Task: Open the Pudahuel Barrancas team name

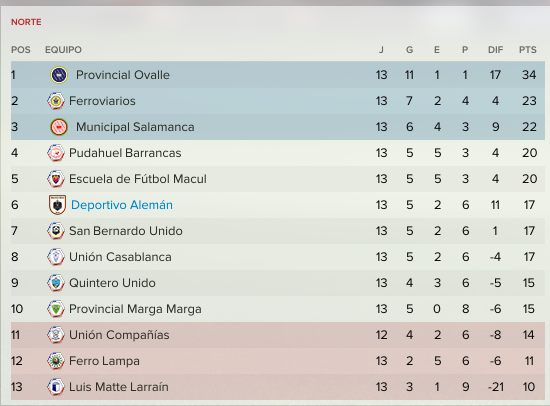Action: 125,153
